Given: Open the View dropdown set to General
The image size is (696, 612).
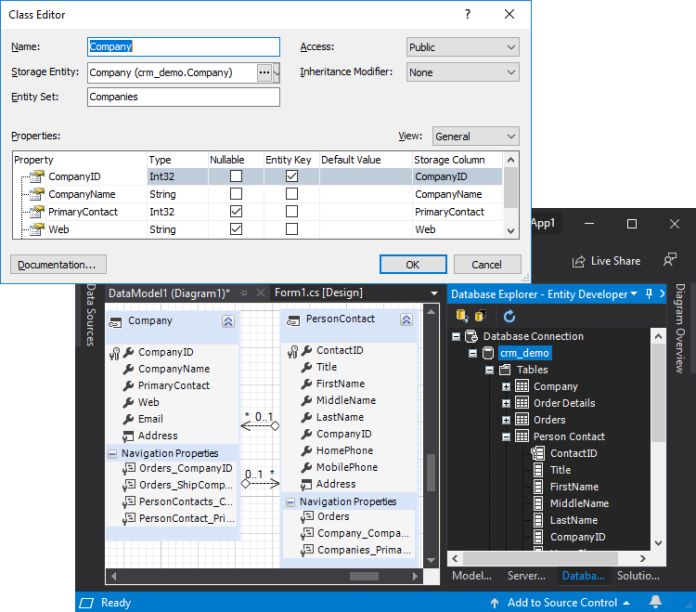Looking at the screenshot, I should (476, 136).
